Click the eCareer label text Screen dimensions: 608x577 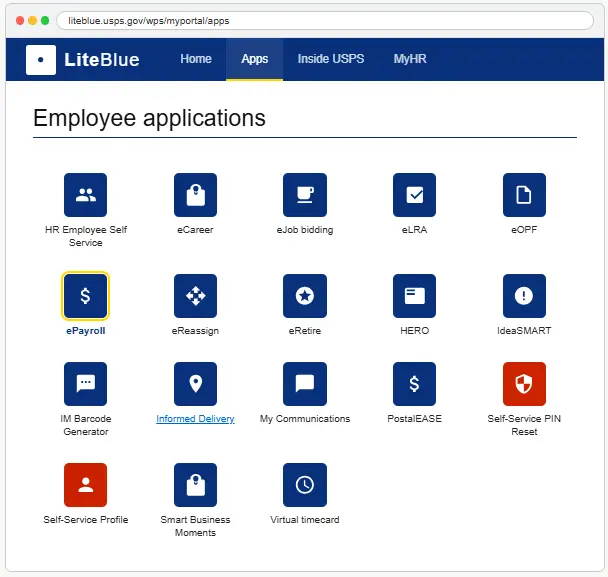coord(195,230)
